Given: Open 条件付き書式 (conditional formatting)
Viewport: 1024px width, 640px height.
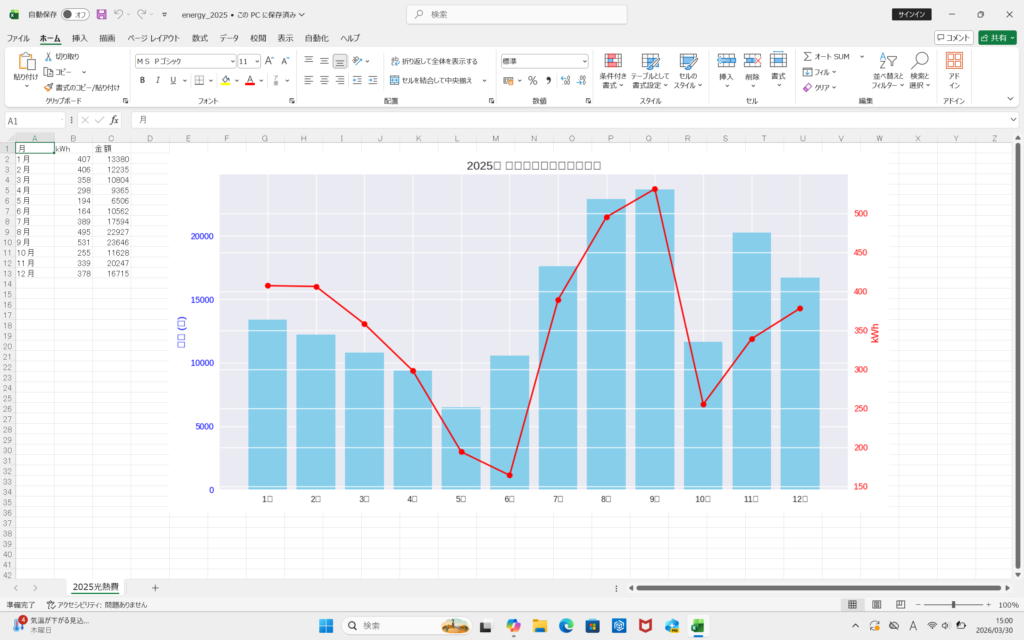Looking at the screenshot, I should 613,70.
